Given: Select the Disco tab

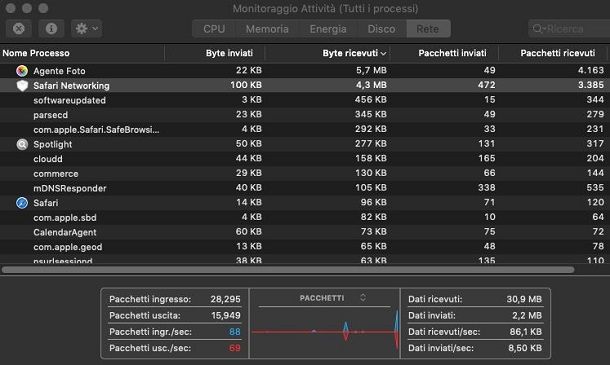Looking at the screenshot, I should (381, 29).
